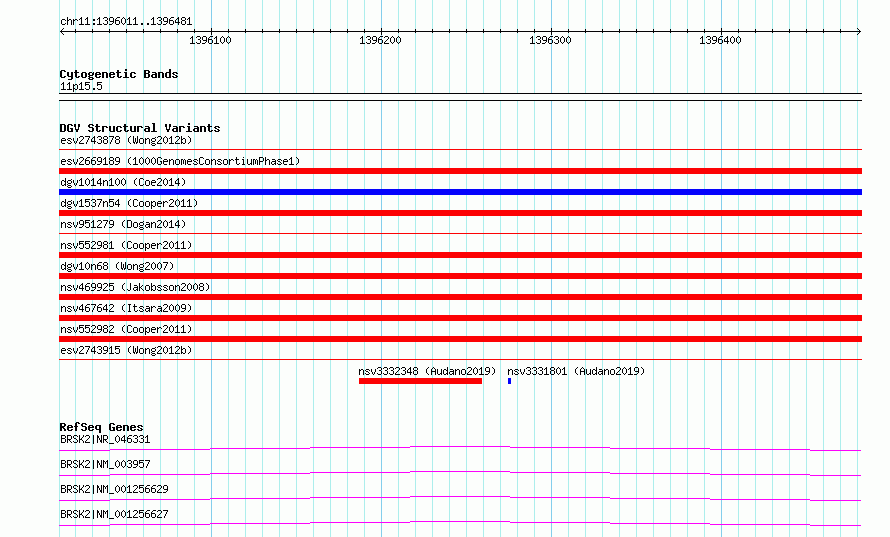Click the red dgv10n68 variant bar
The width and height of the screenshot is (890, 537).
460,276
